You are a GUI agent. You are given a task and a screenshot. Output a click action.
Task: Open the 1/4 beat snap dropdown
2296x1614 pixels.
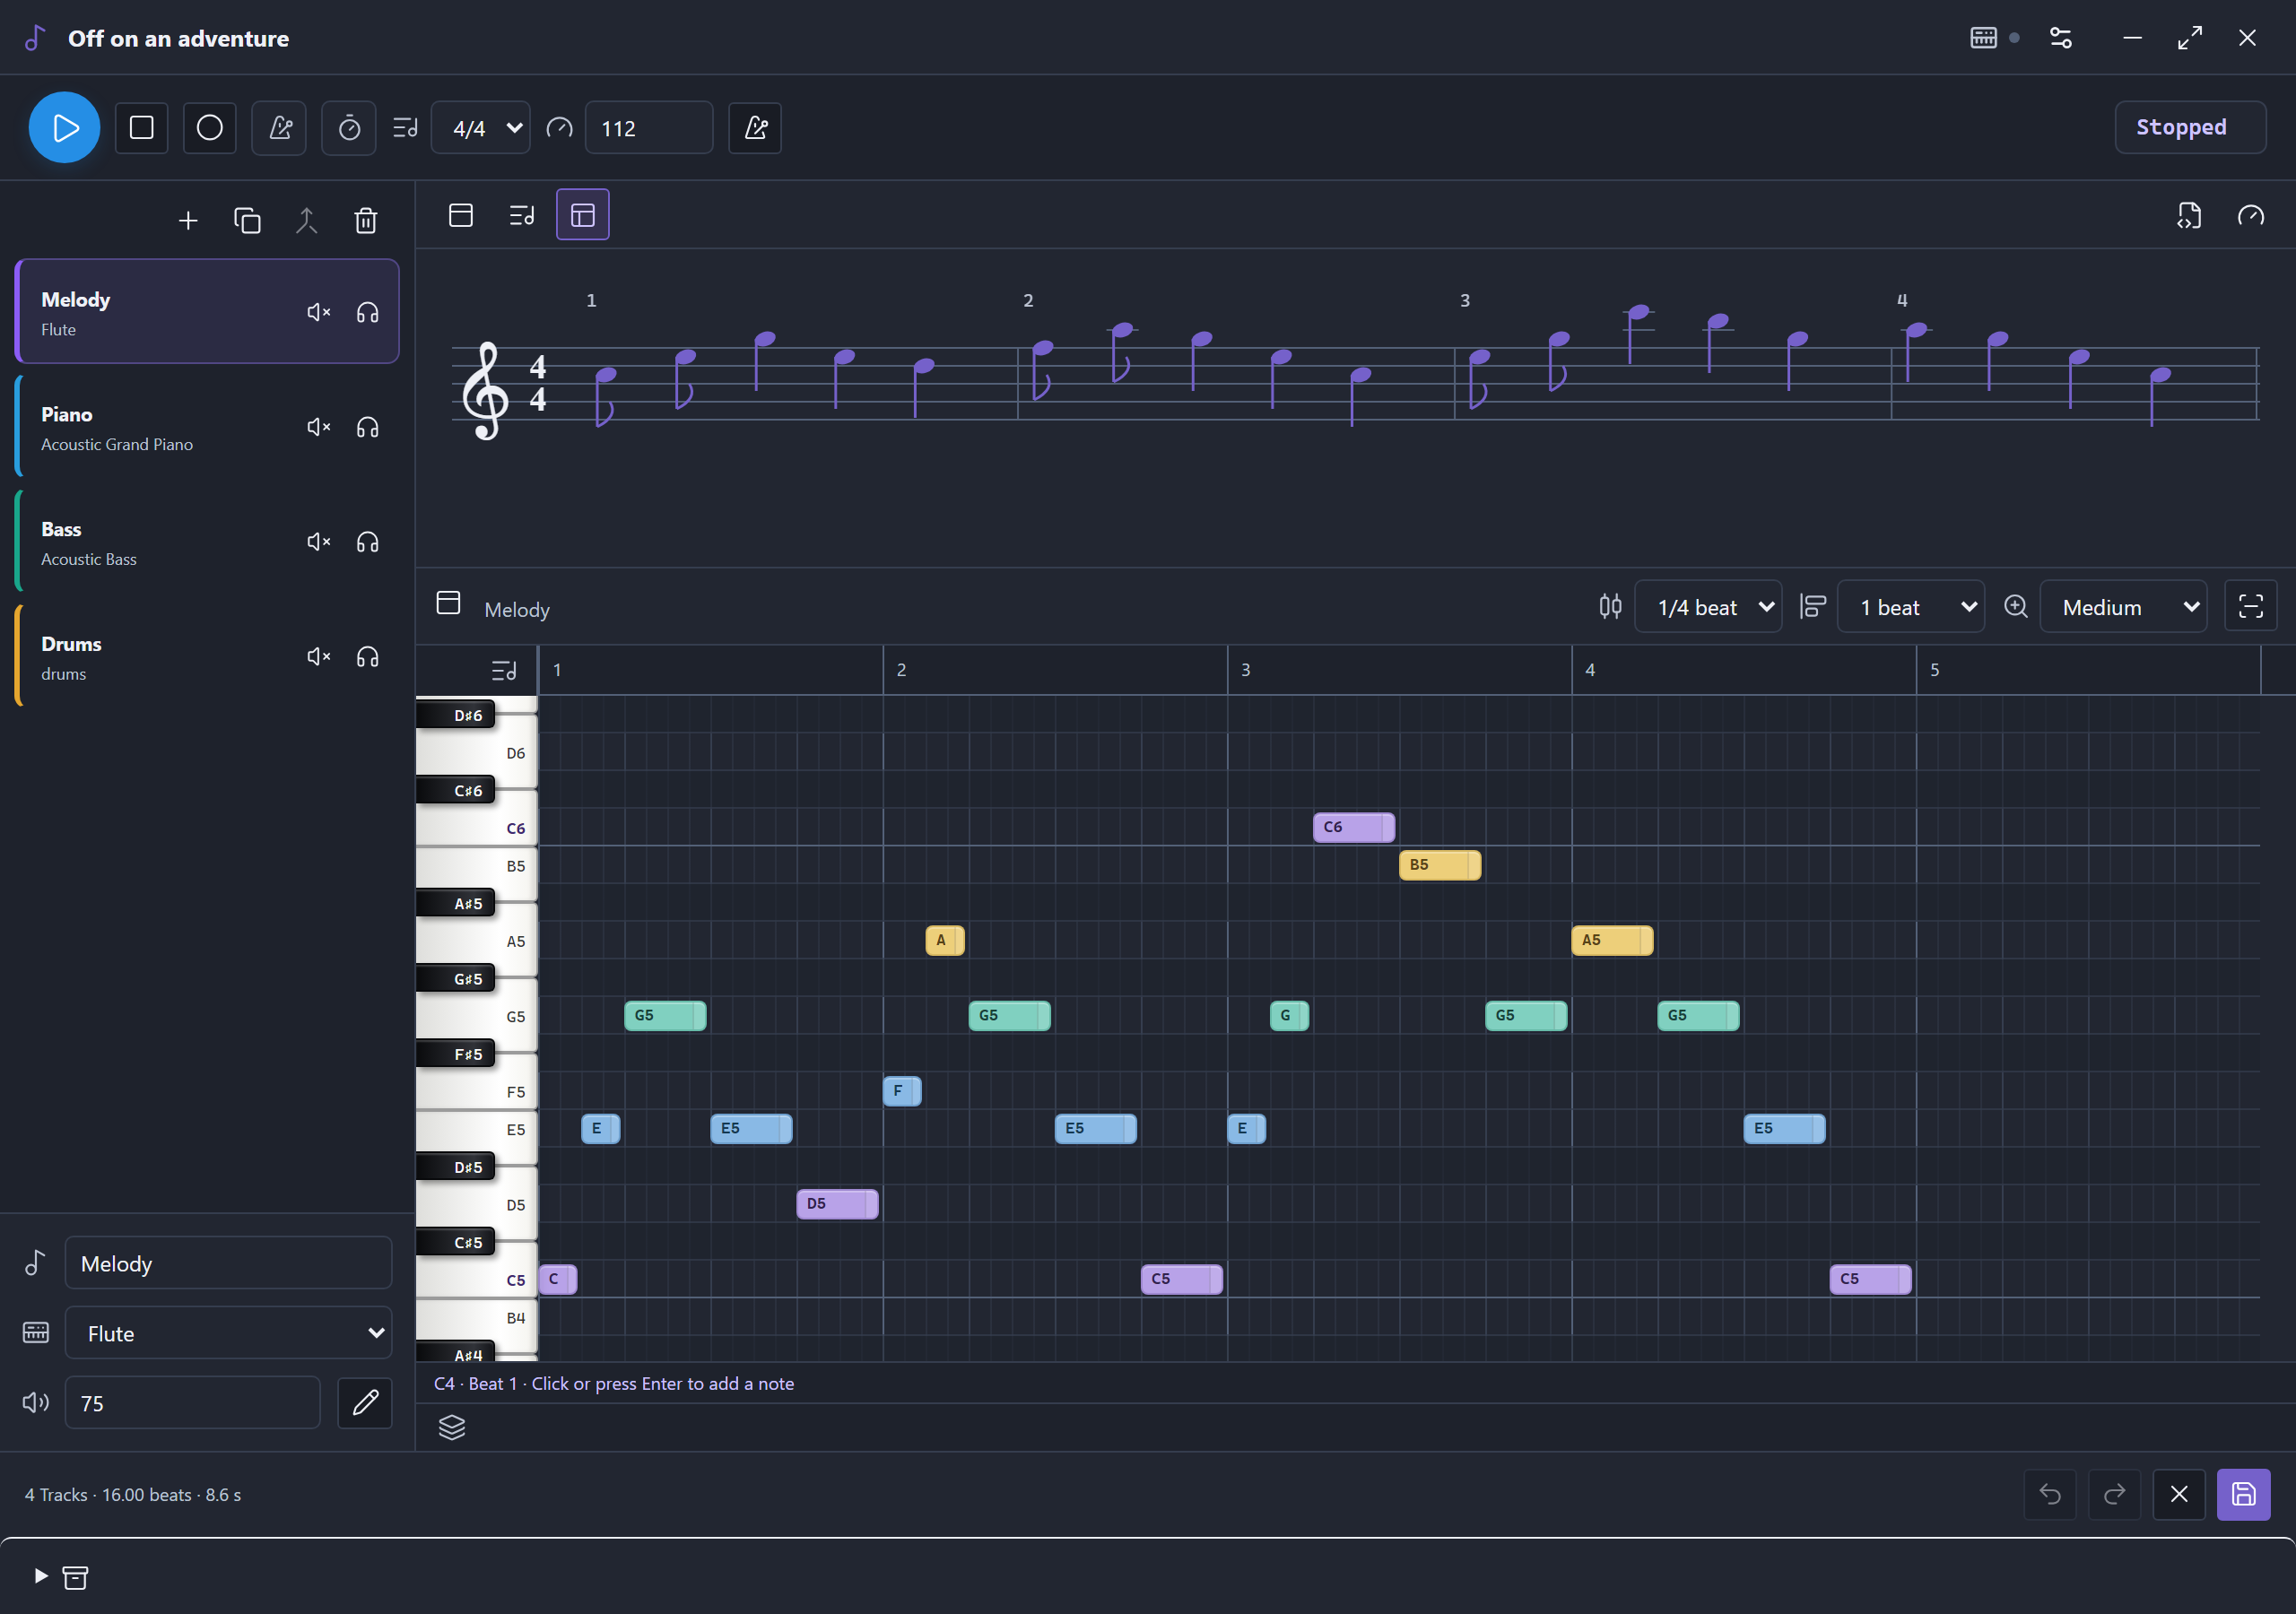point(1708,607)
